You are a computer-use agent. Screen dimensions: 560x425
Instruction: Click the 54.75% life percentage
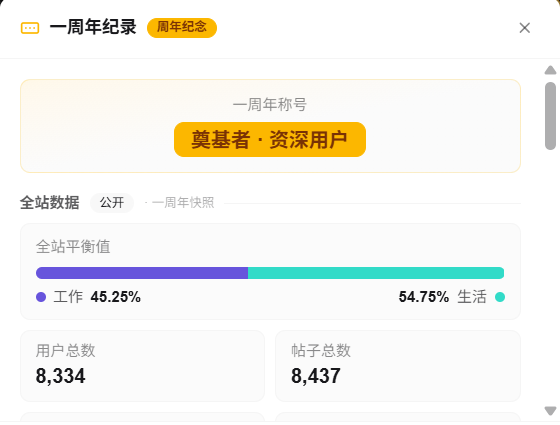tap(424, 297)
